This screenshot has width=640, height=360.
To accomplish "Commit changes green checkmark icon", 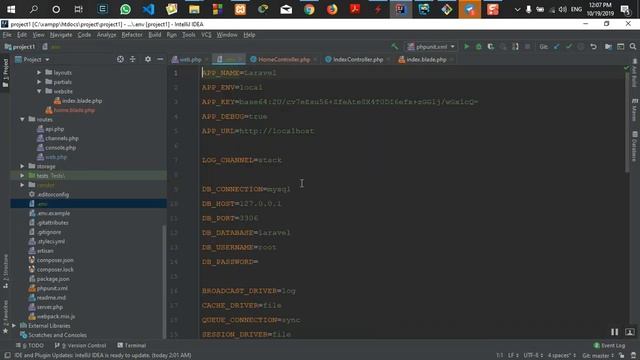I will [x=569, y=47].
